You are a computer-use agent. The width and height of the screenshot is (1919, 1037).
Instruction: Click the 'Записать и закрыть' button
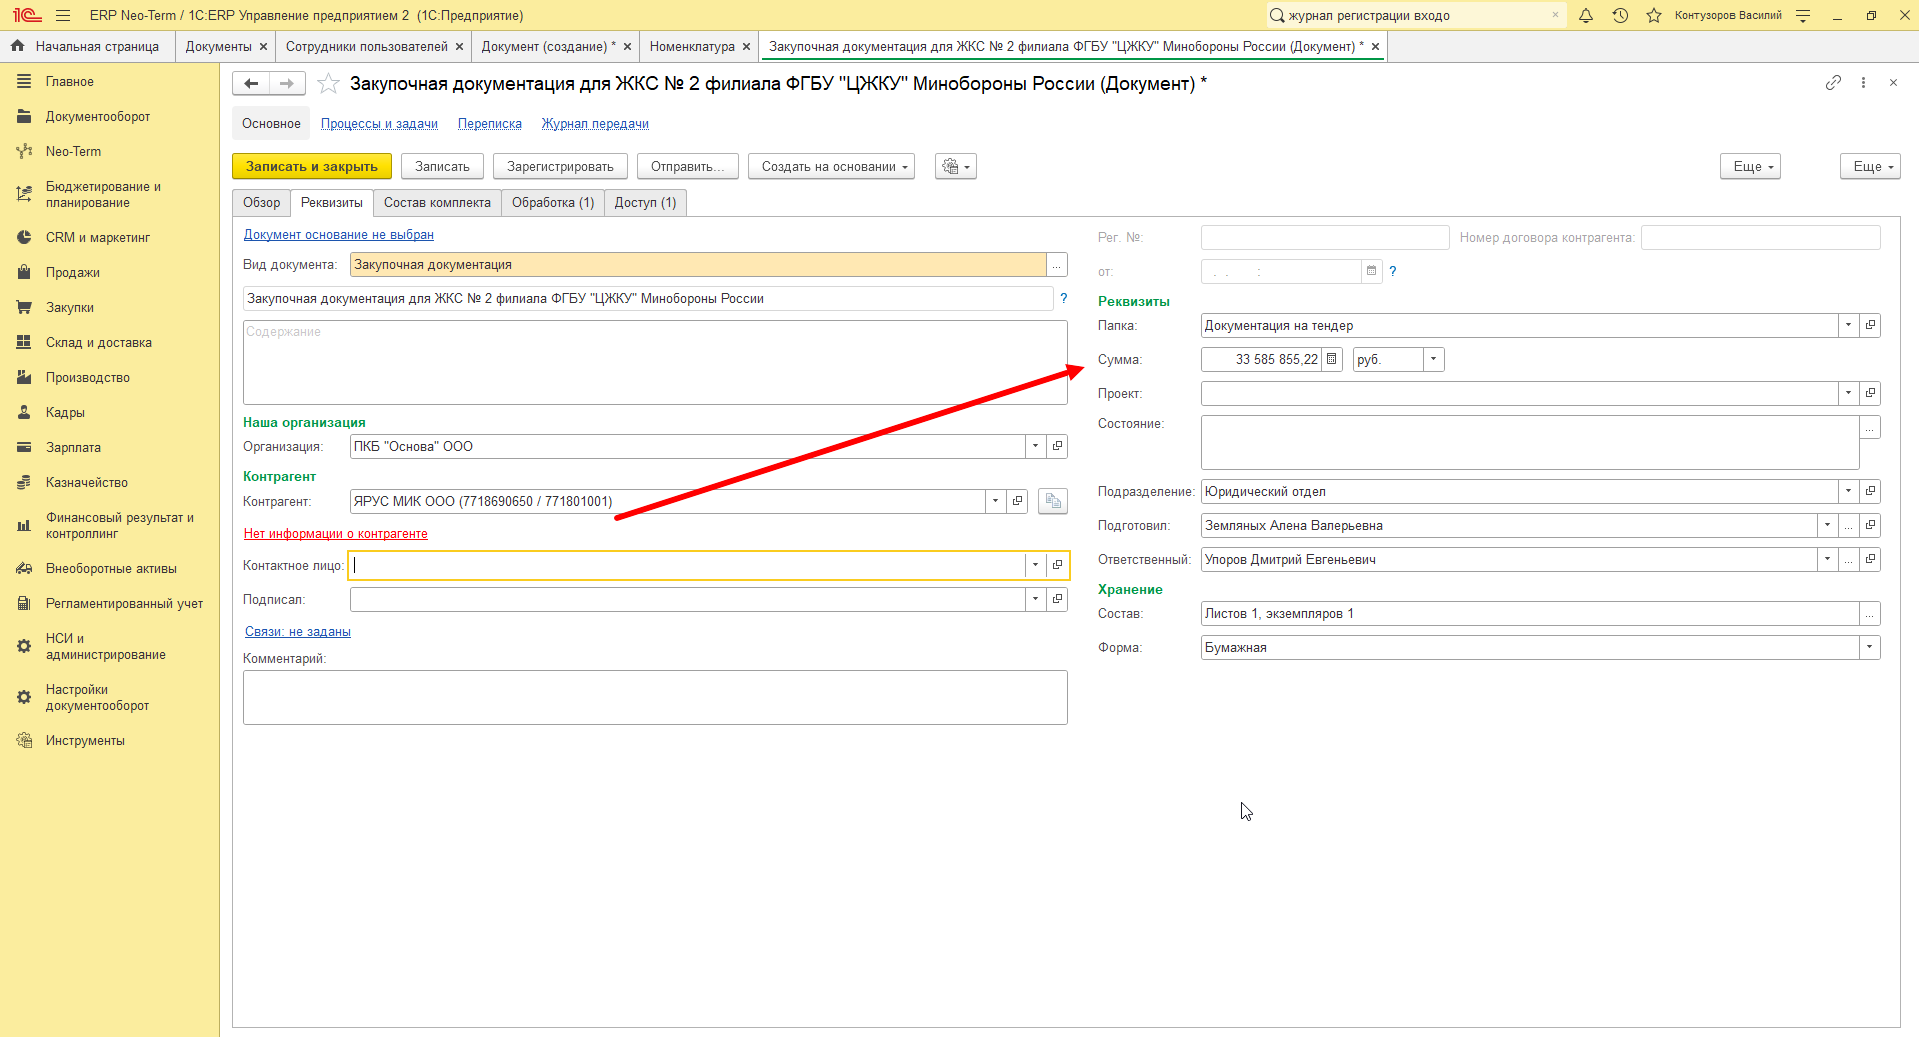coord(312,166)
